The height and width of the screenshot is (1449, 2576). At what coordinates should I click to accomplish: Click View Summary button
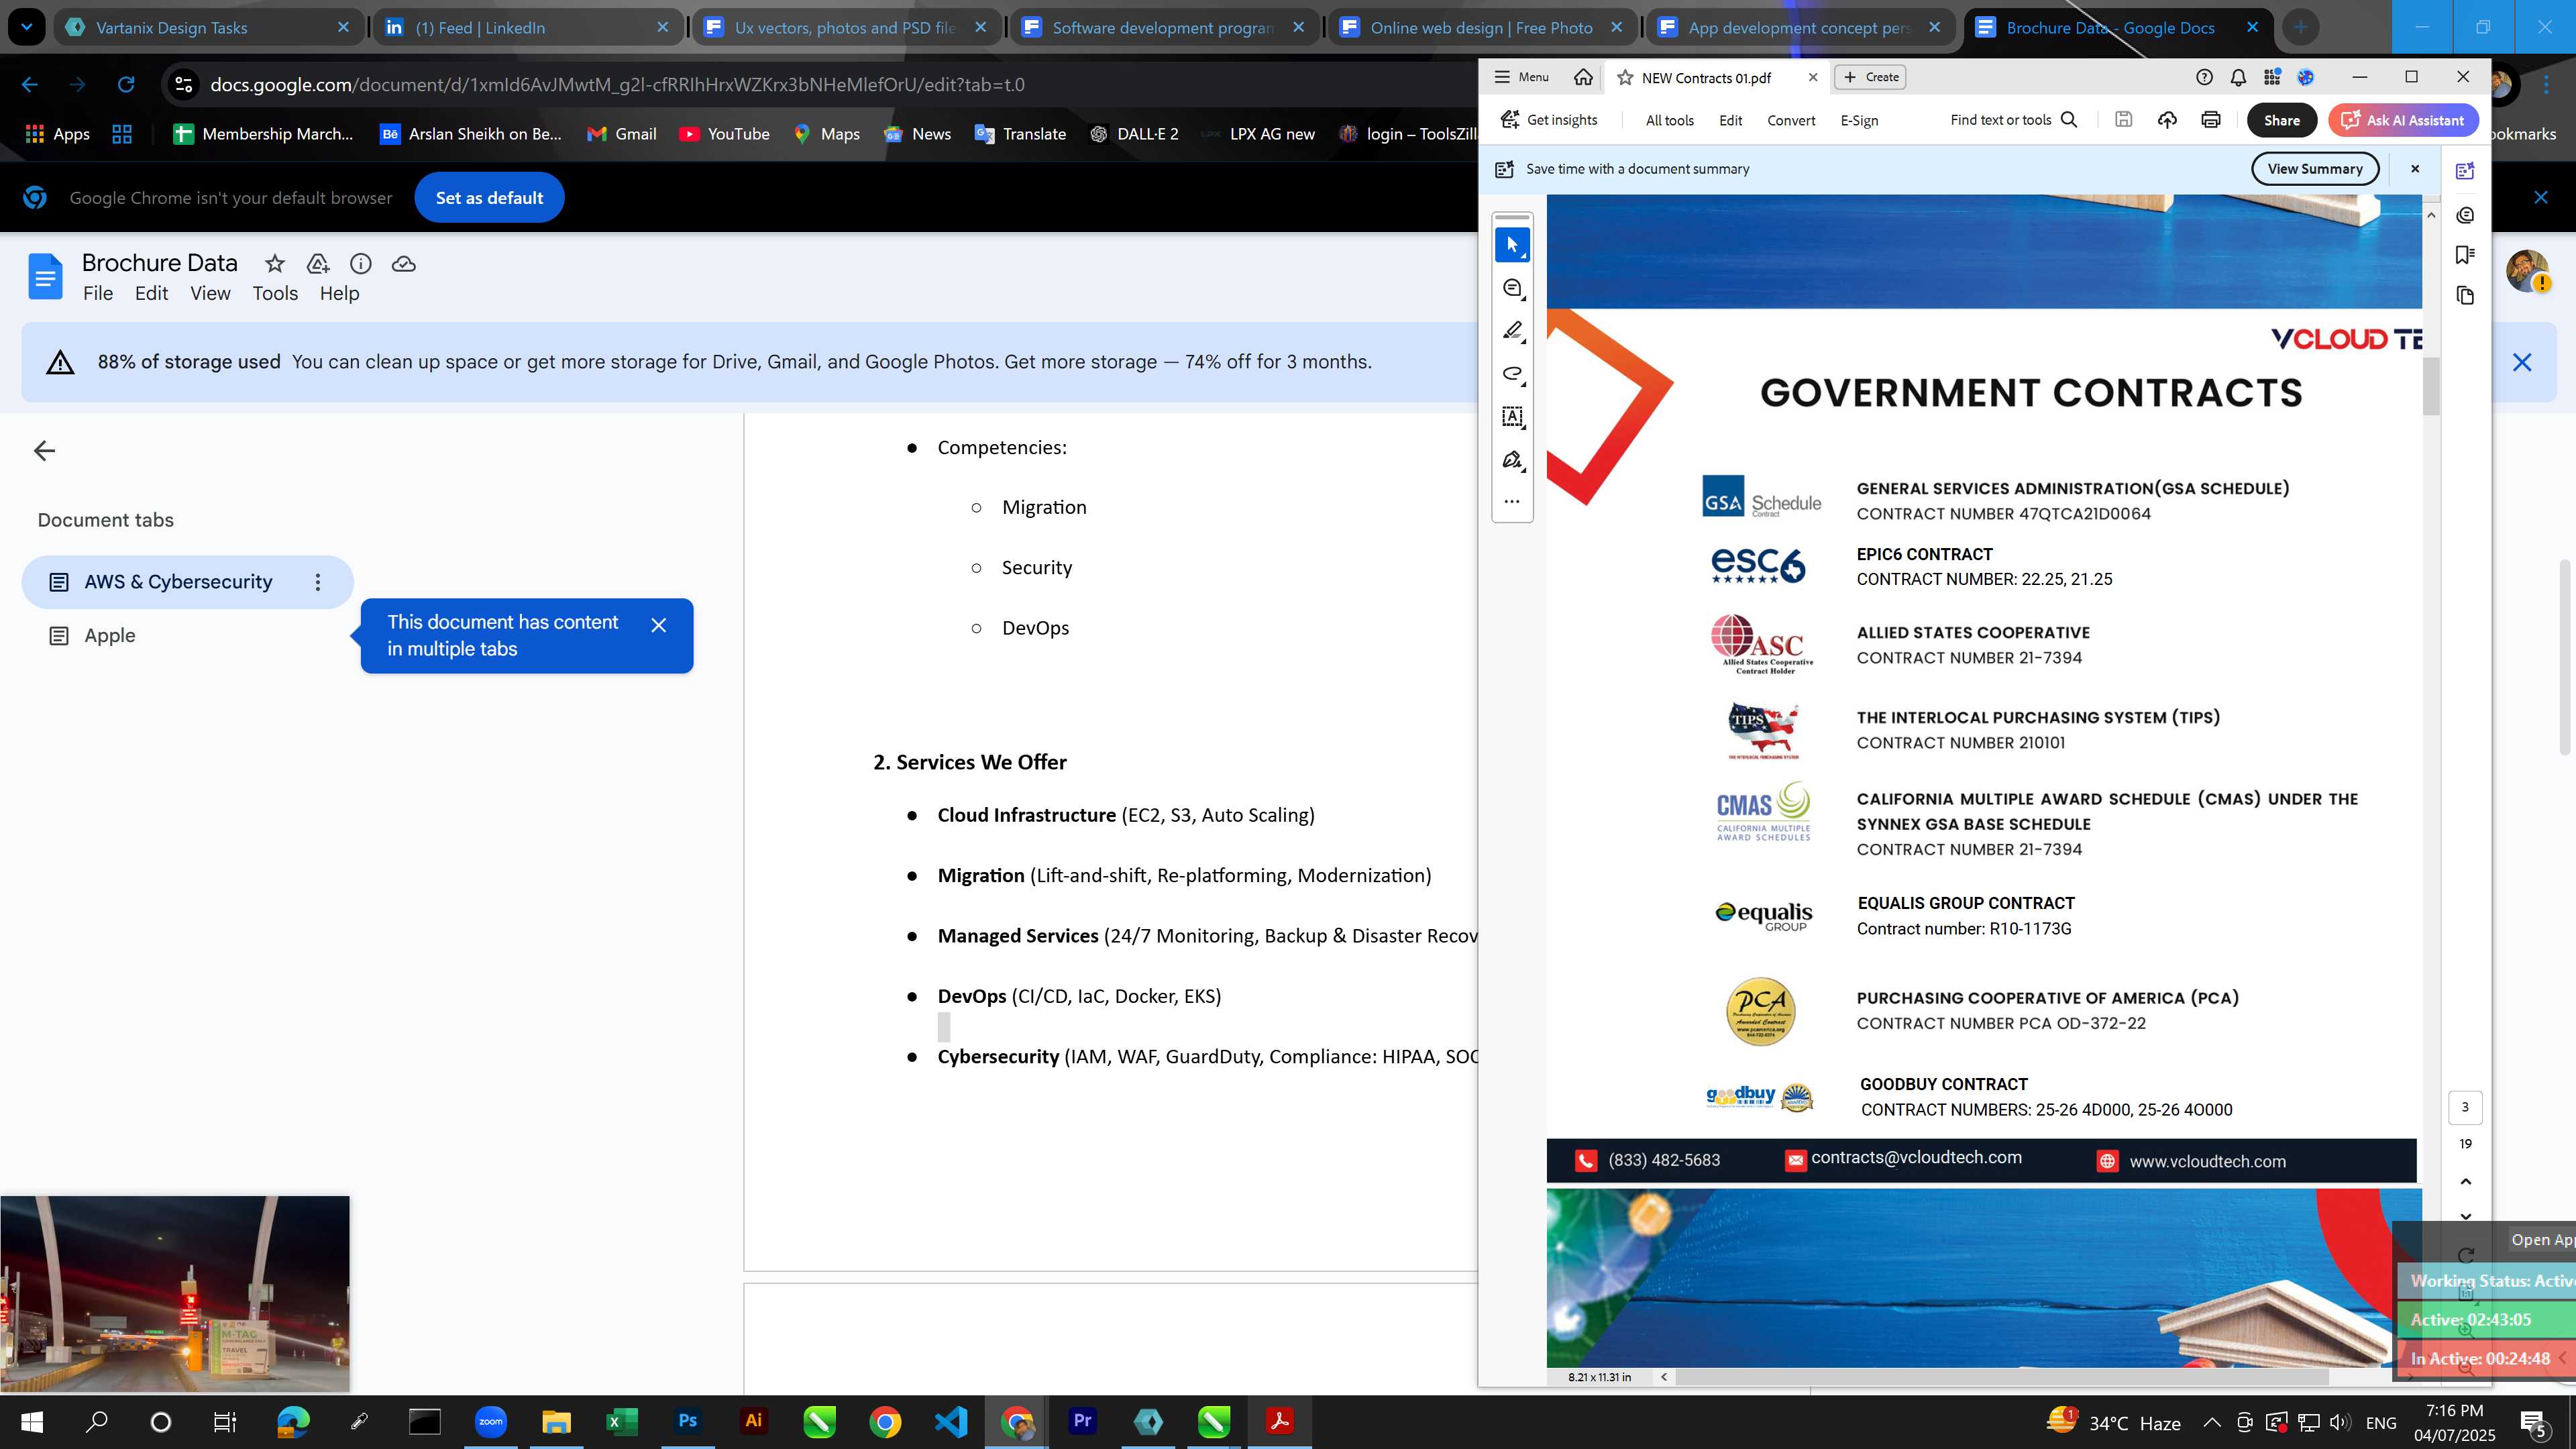click(x=2314, y=169)
